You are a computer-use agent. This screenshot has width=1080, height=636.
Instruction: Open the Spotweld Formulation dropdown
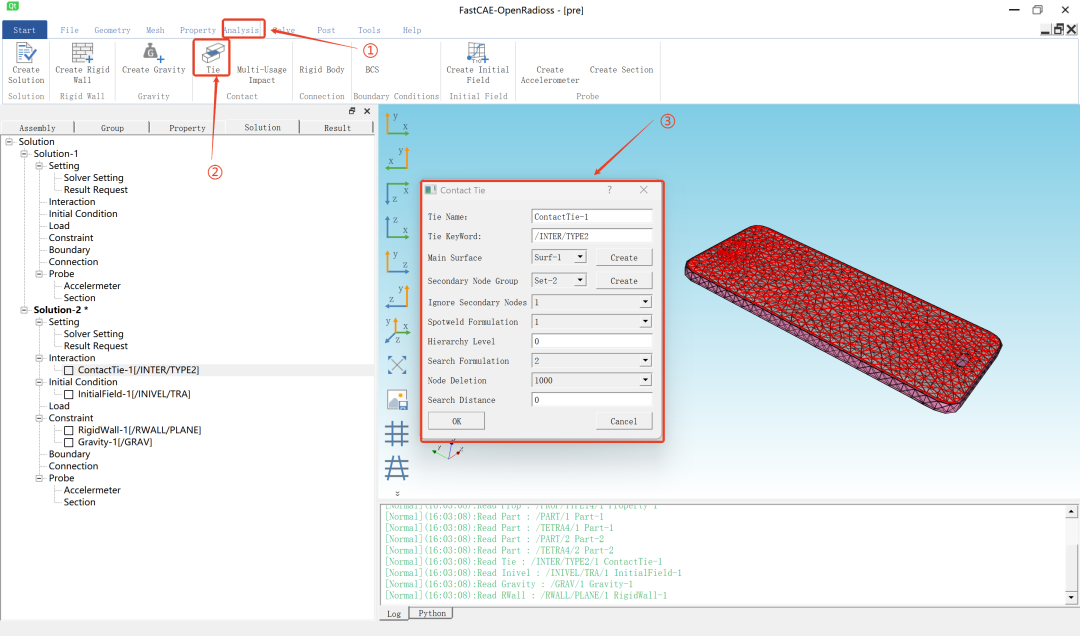(x=645, y=321)
